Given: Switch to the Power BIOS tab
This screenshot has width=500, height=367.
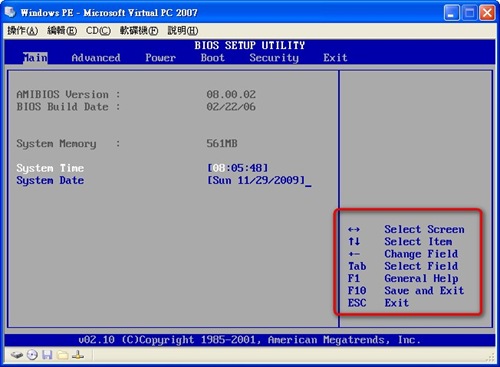Looking at the screenshot, I should click(x=160, y=58).
